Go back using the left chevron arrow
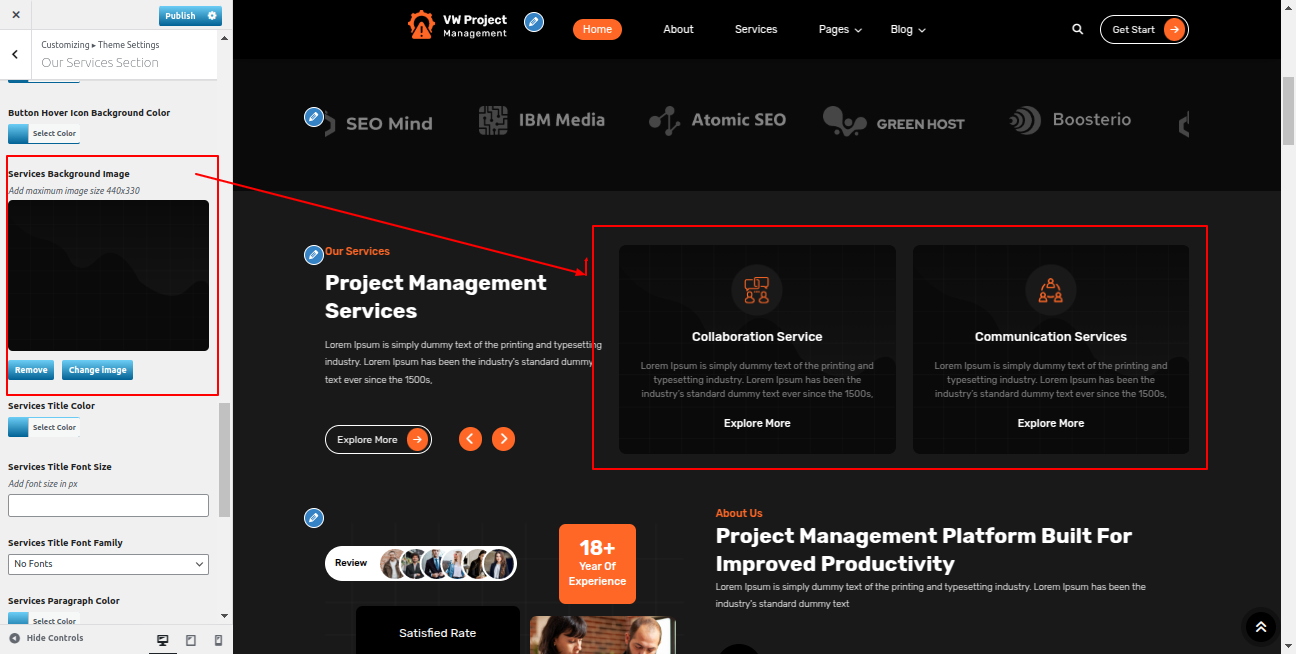Viewport: 1296px width, 654px height. pyautogui.click(x=15, y=55)
